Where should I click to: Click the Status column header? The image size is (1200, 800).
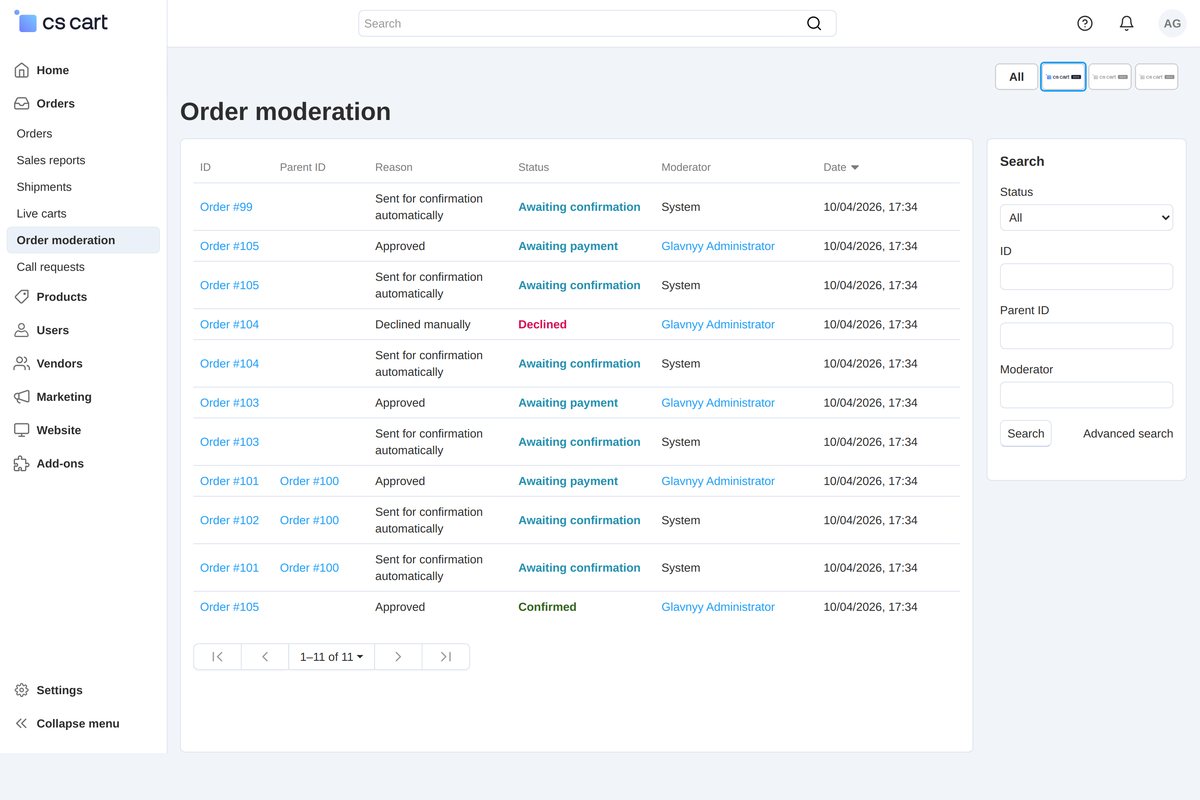[533, 167]
